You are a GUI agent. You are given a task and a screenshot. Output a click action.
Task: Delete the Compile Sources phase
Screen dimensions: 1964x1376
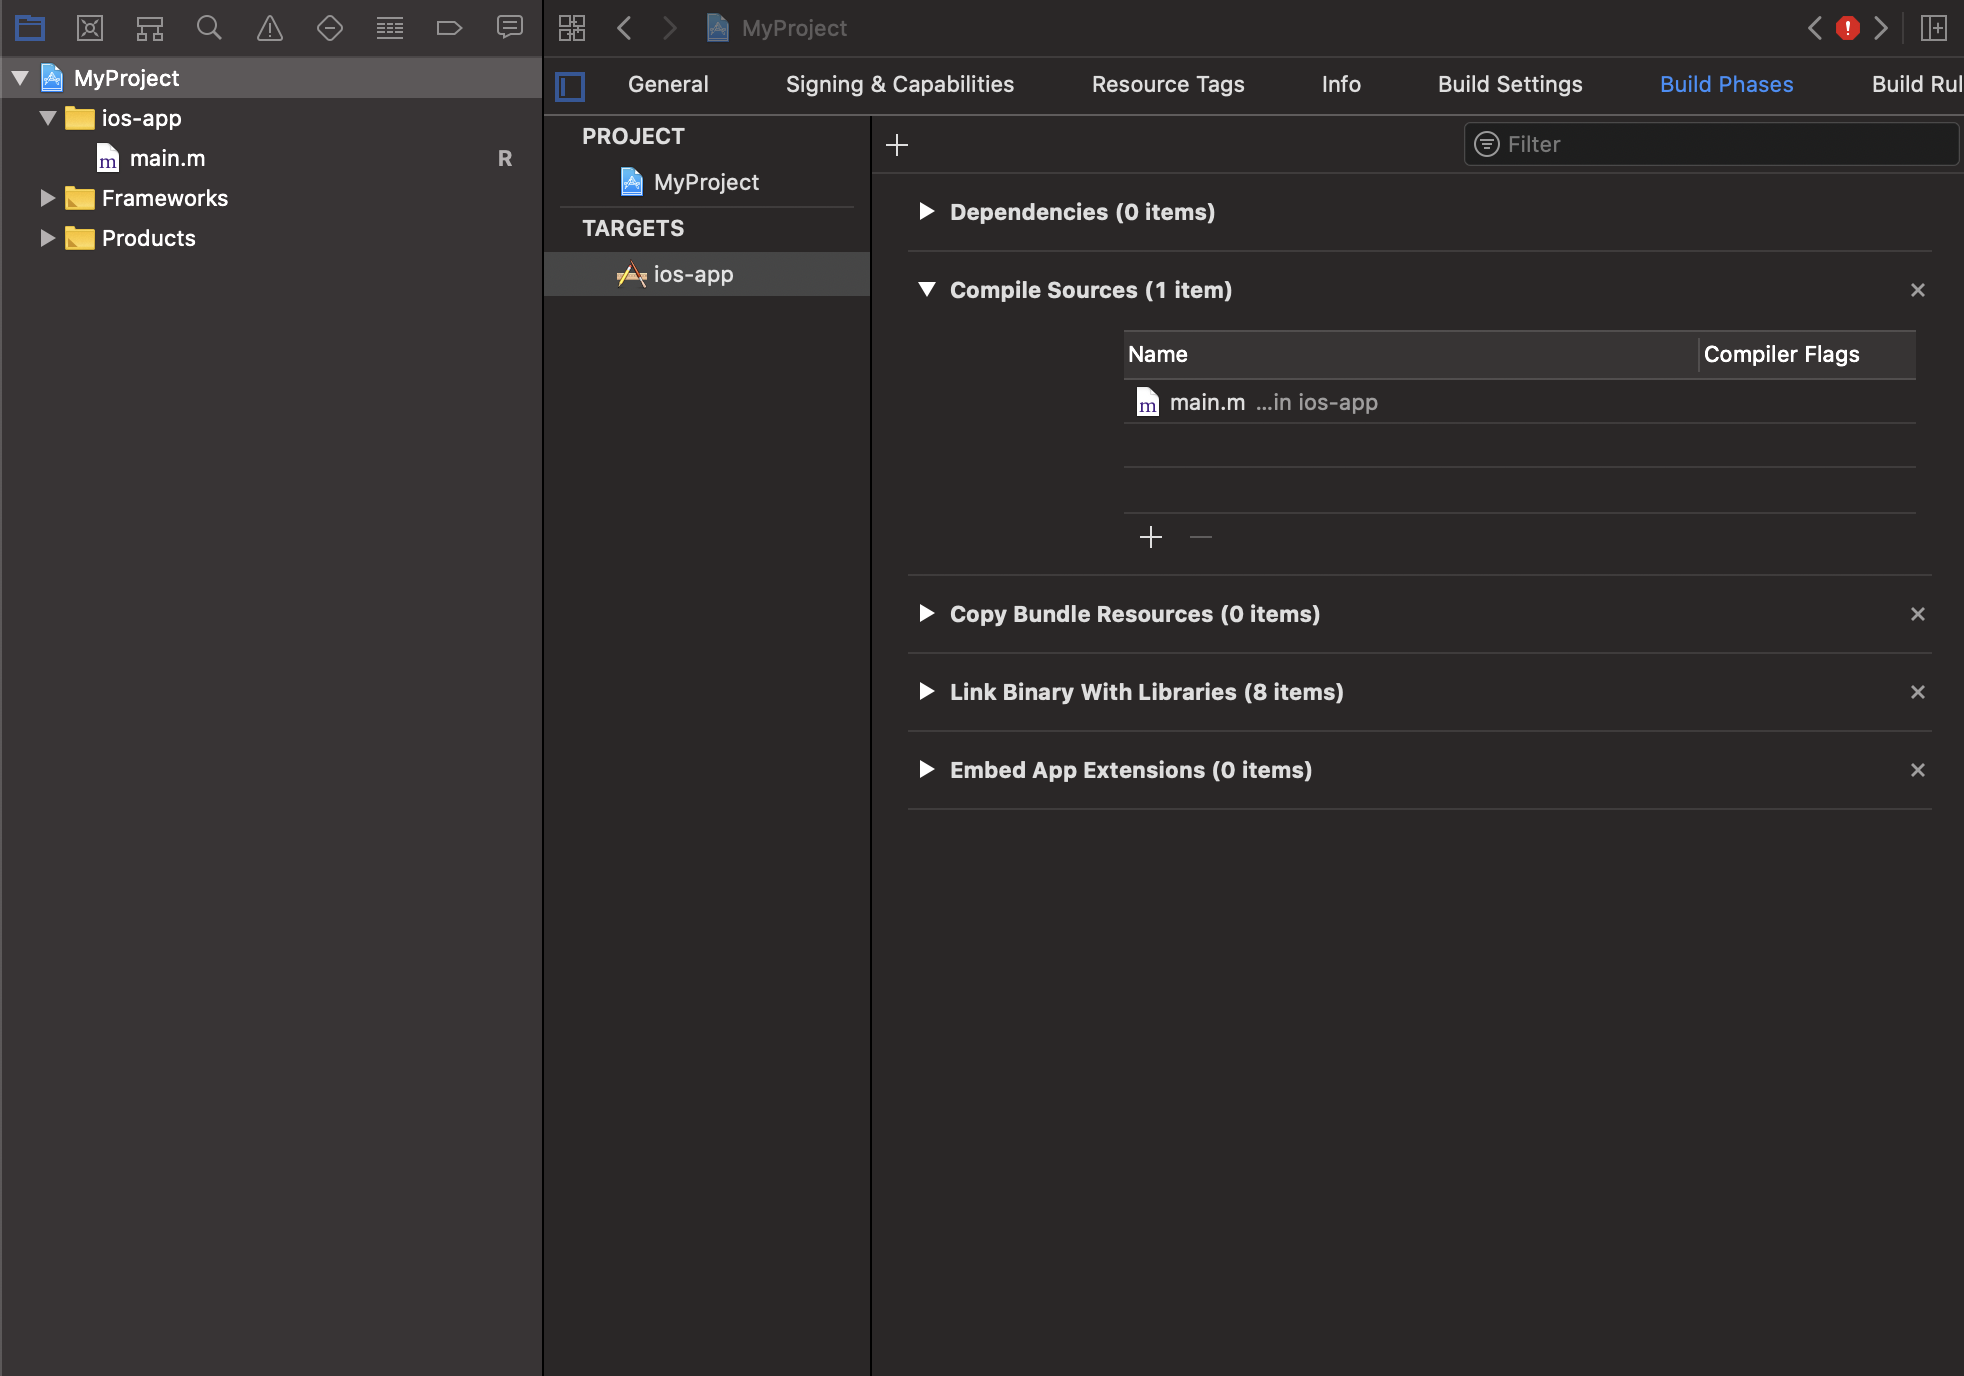point(1918,290)
